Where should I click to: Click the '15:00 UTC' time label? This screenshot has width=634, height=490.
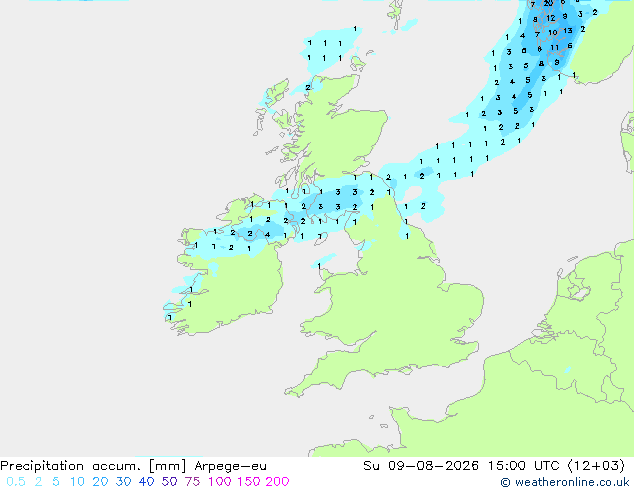[524, 466]
